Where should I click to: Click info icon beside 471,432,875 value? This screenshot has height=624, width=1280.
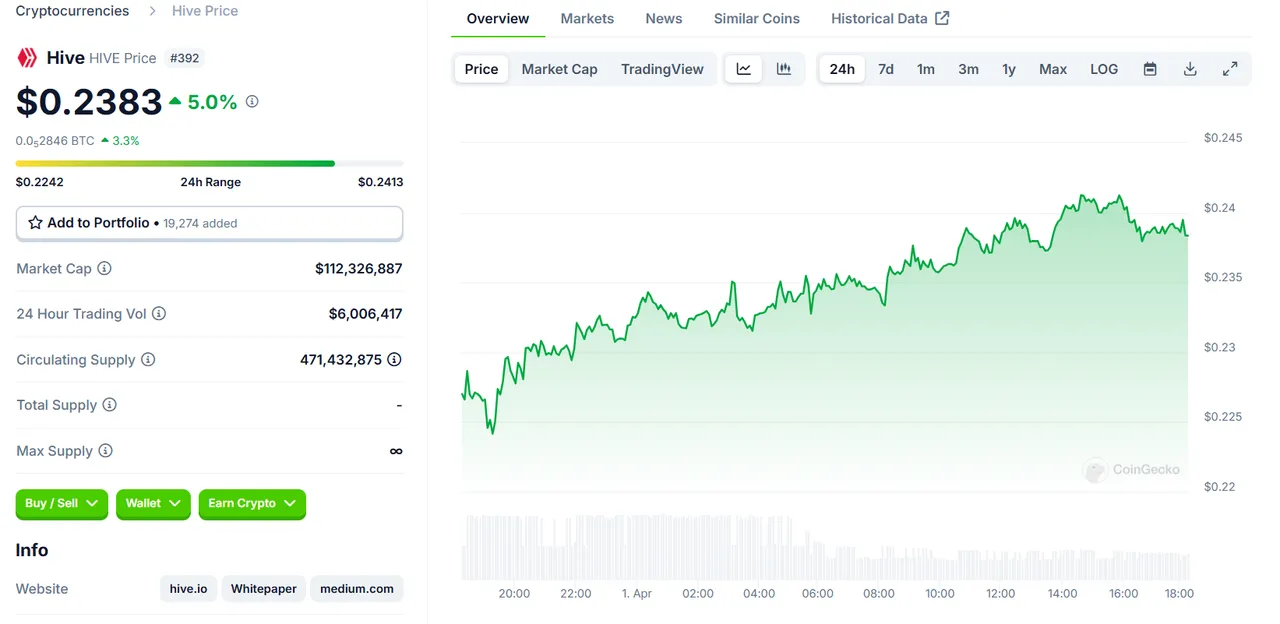394,360
